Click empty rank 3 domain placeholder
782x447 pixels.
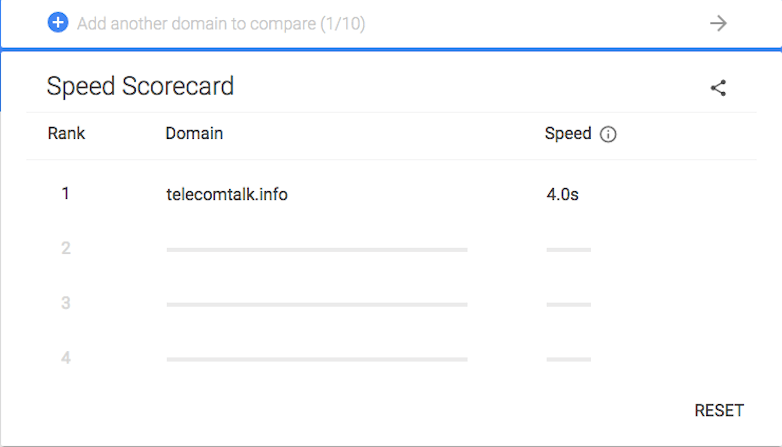click(x=317, y=304)
